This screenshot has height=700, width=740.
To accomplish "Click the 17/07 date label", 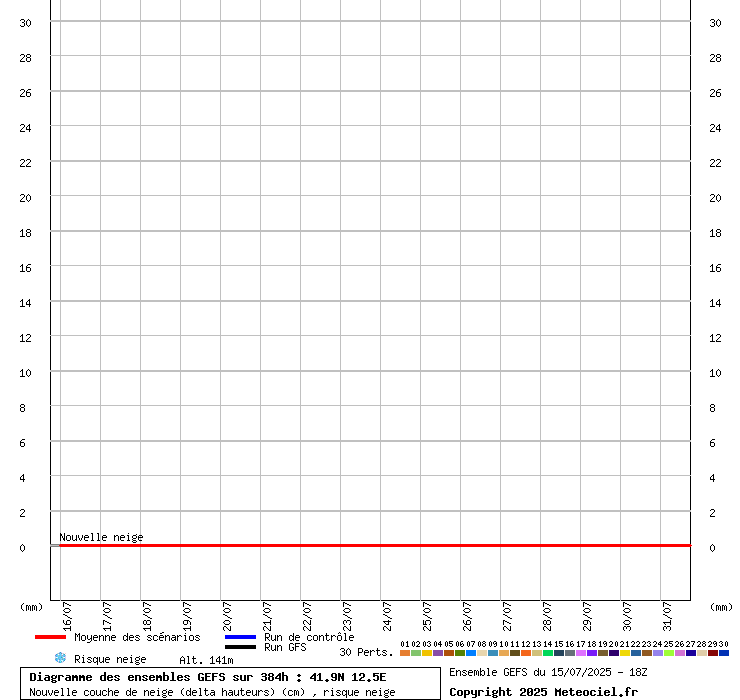I will tap(107, 616).
